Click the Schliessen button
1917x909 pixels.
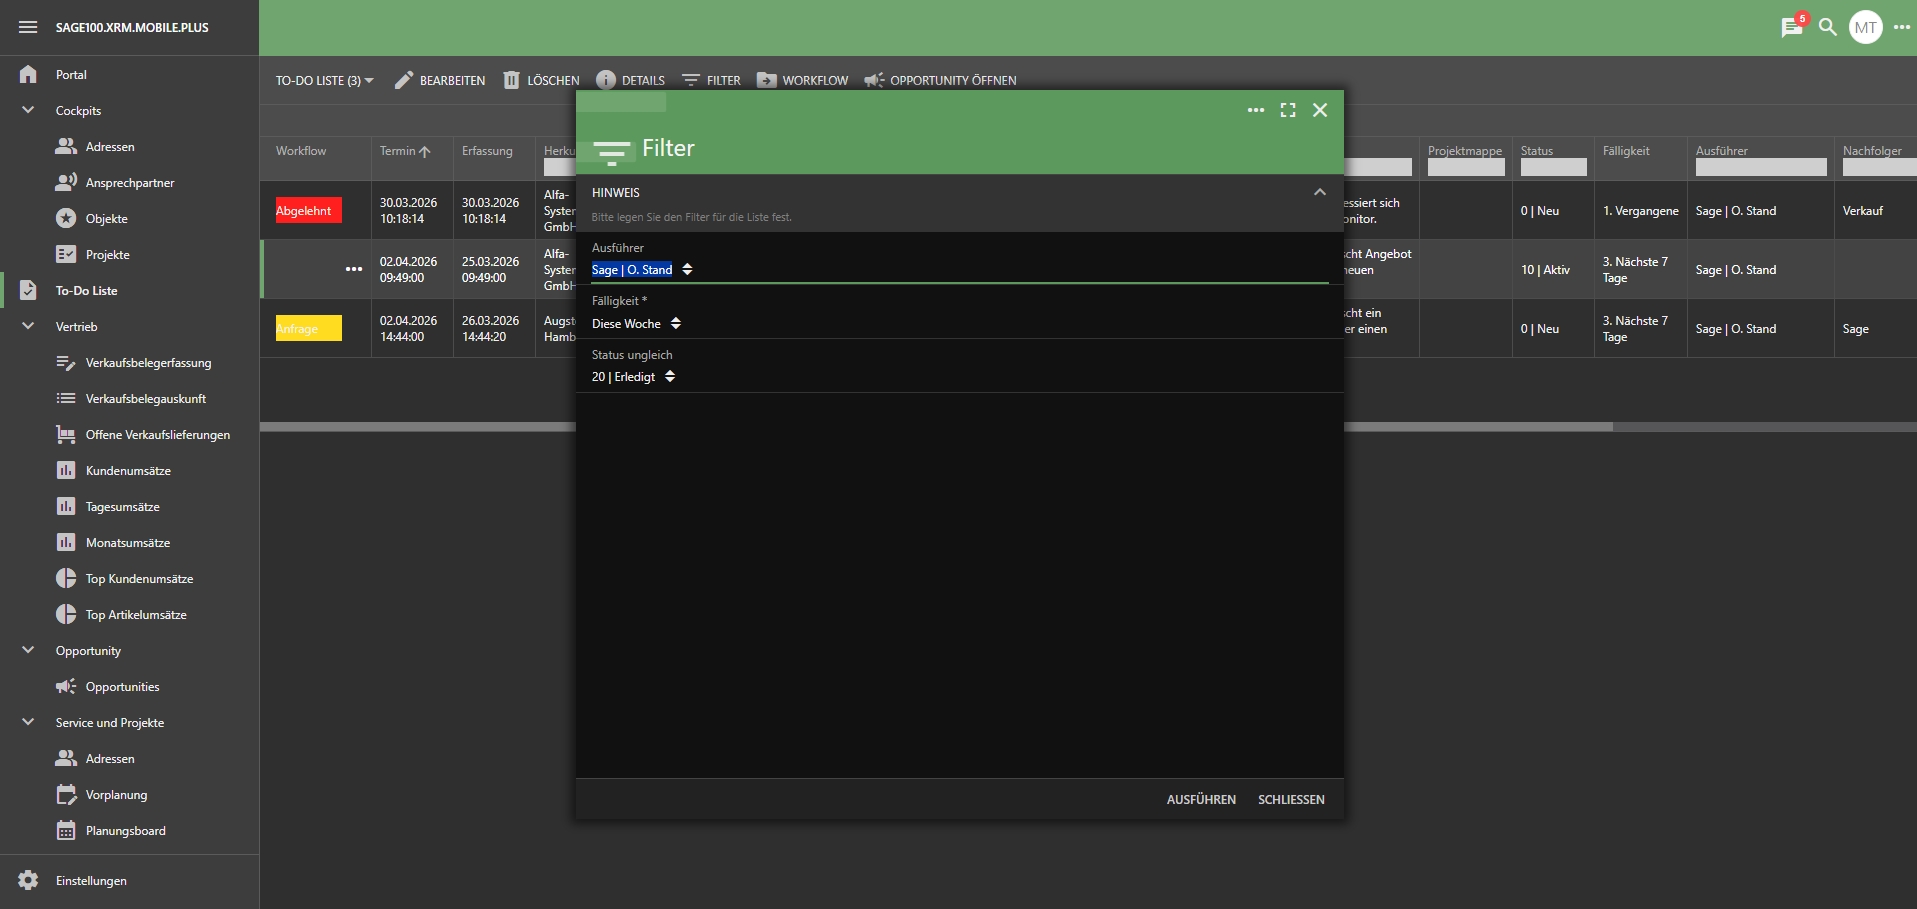pyautogui.click(x=1291, y=800)
